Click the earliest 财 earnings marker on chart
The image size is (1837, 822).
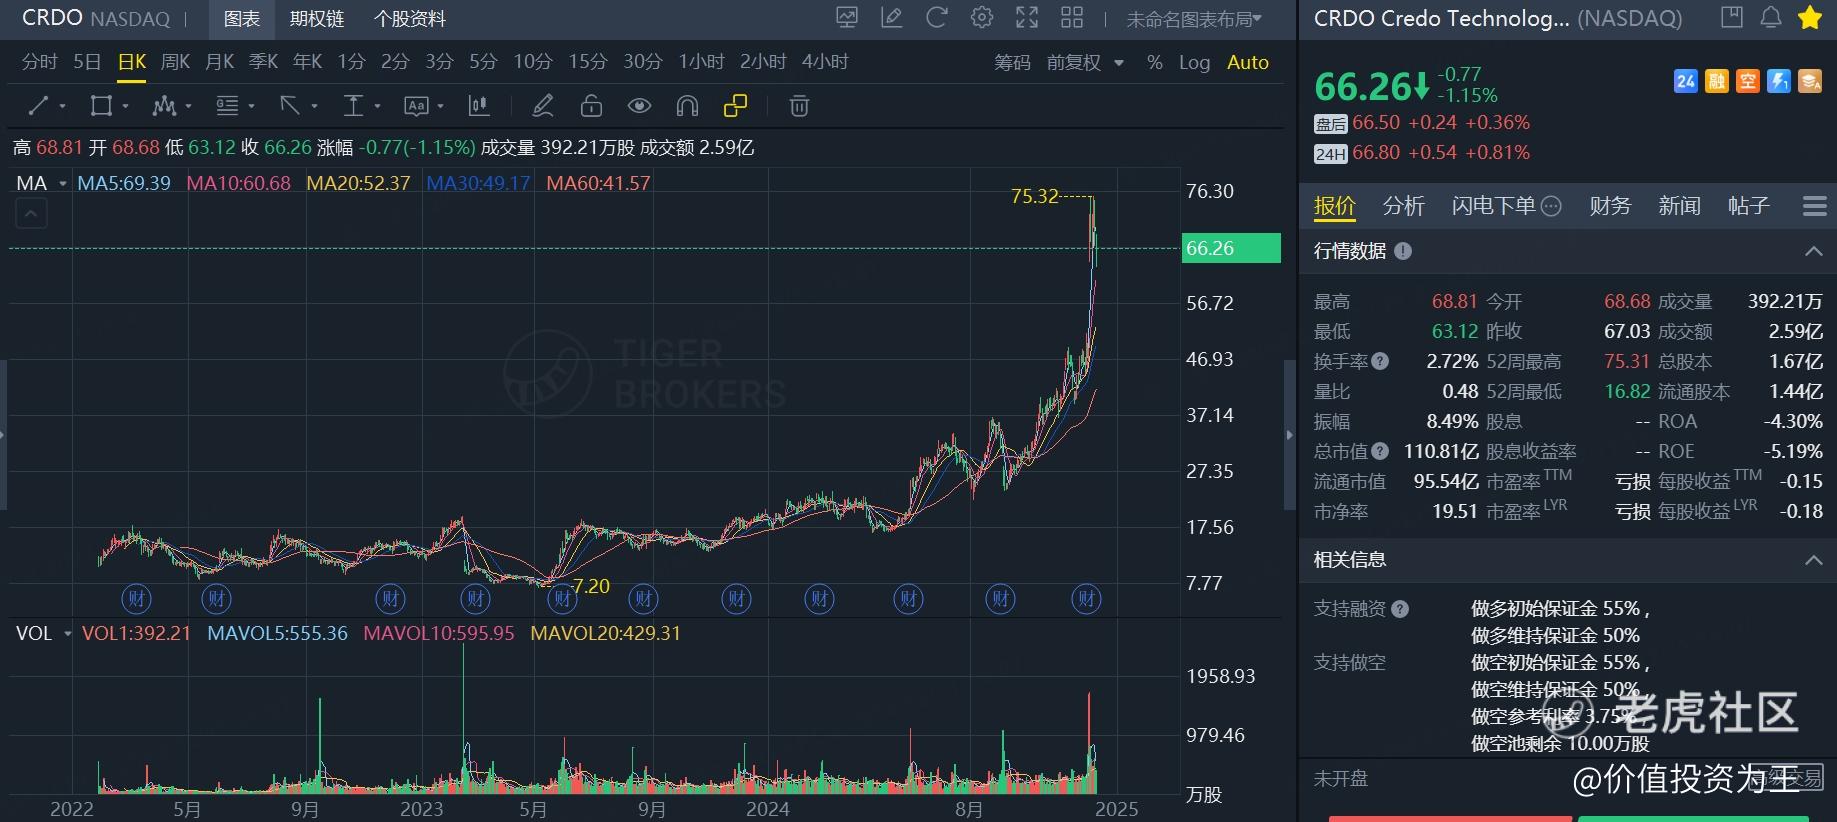coord(137,599)
